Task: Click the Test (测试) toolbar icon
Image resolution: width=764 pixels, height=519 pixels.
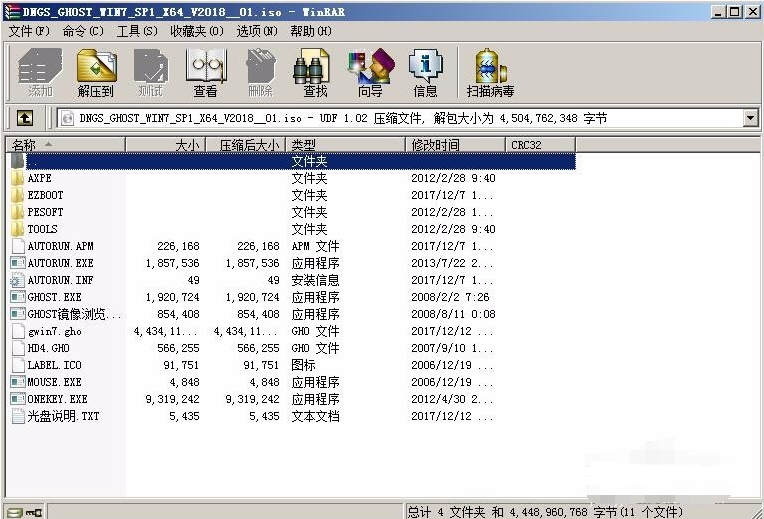Action: [x=150, y=72]
